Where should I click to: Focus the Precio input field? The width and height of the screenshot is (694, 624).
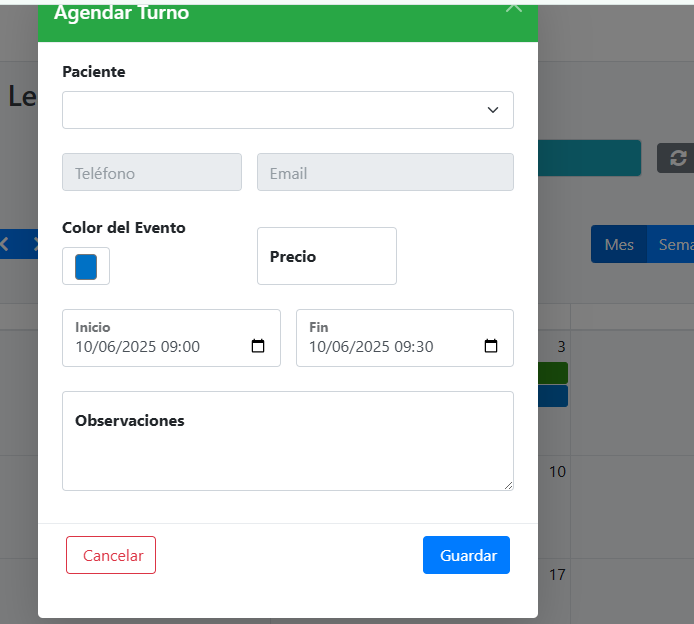[327, 256]
